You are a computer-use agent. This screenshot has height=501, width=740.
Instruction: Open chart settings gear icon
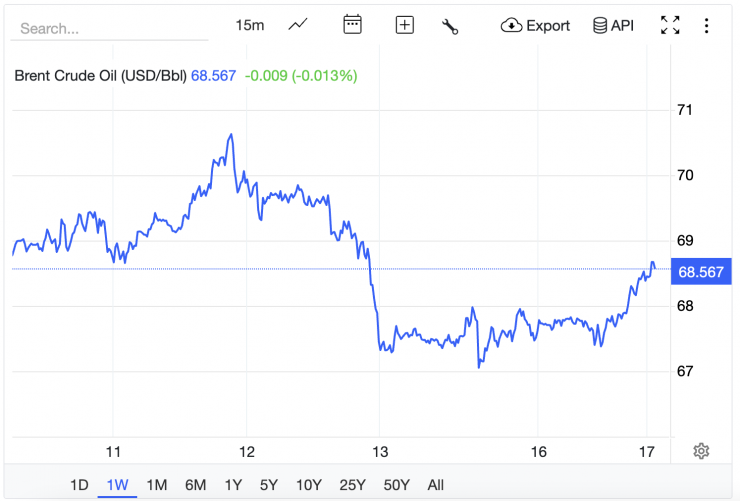tap(701, 451)
